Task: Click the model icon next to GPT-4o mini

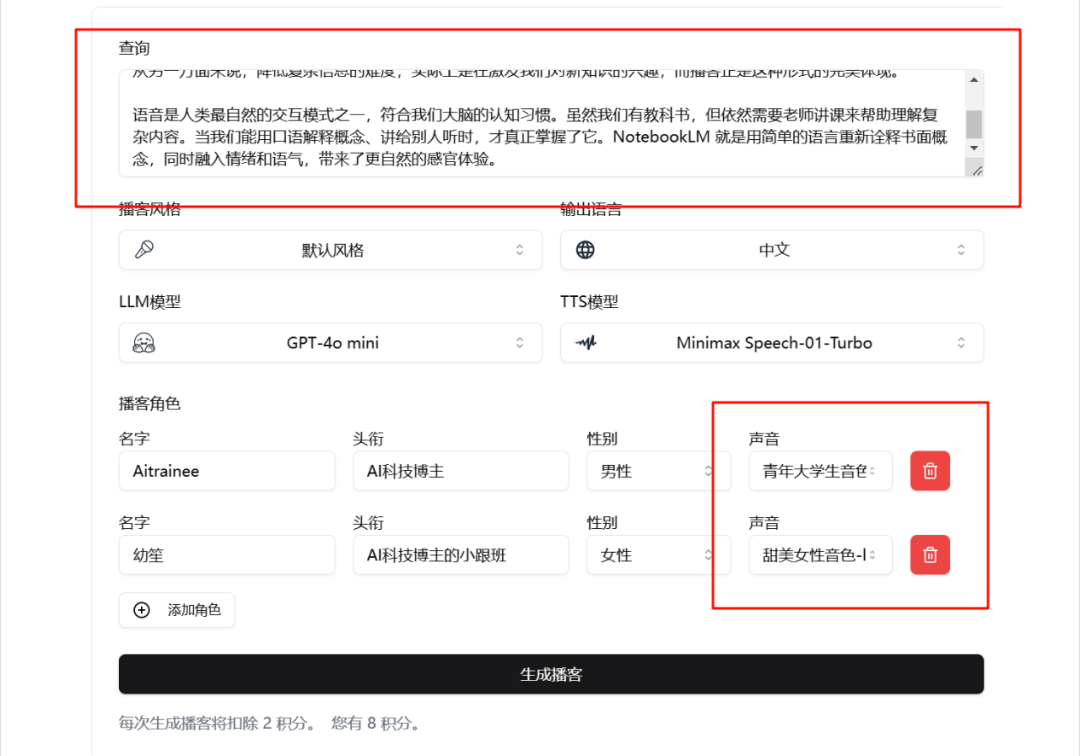Action: click(145, 342)
